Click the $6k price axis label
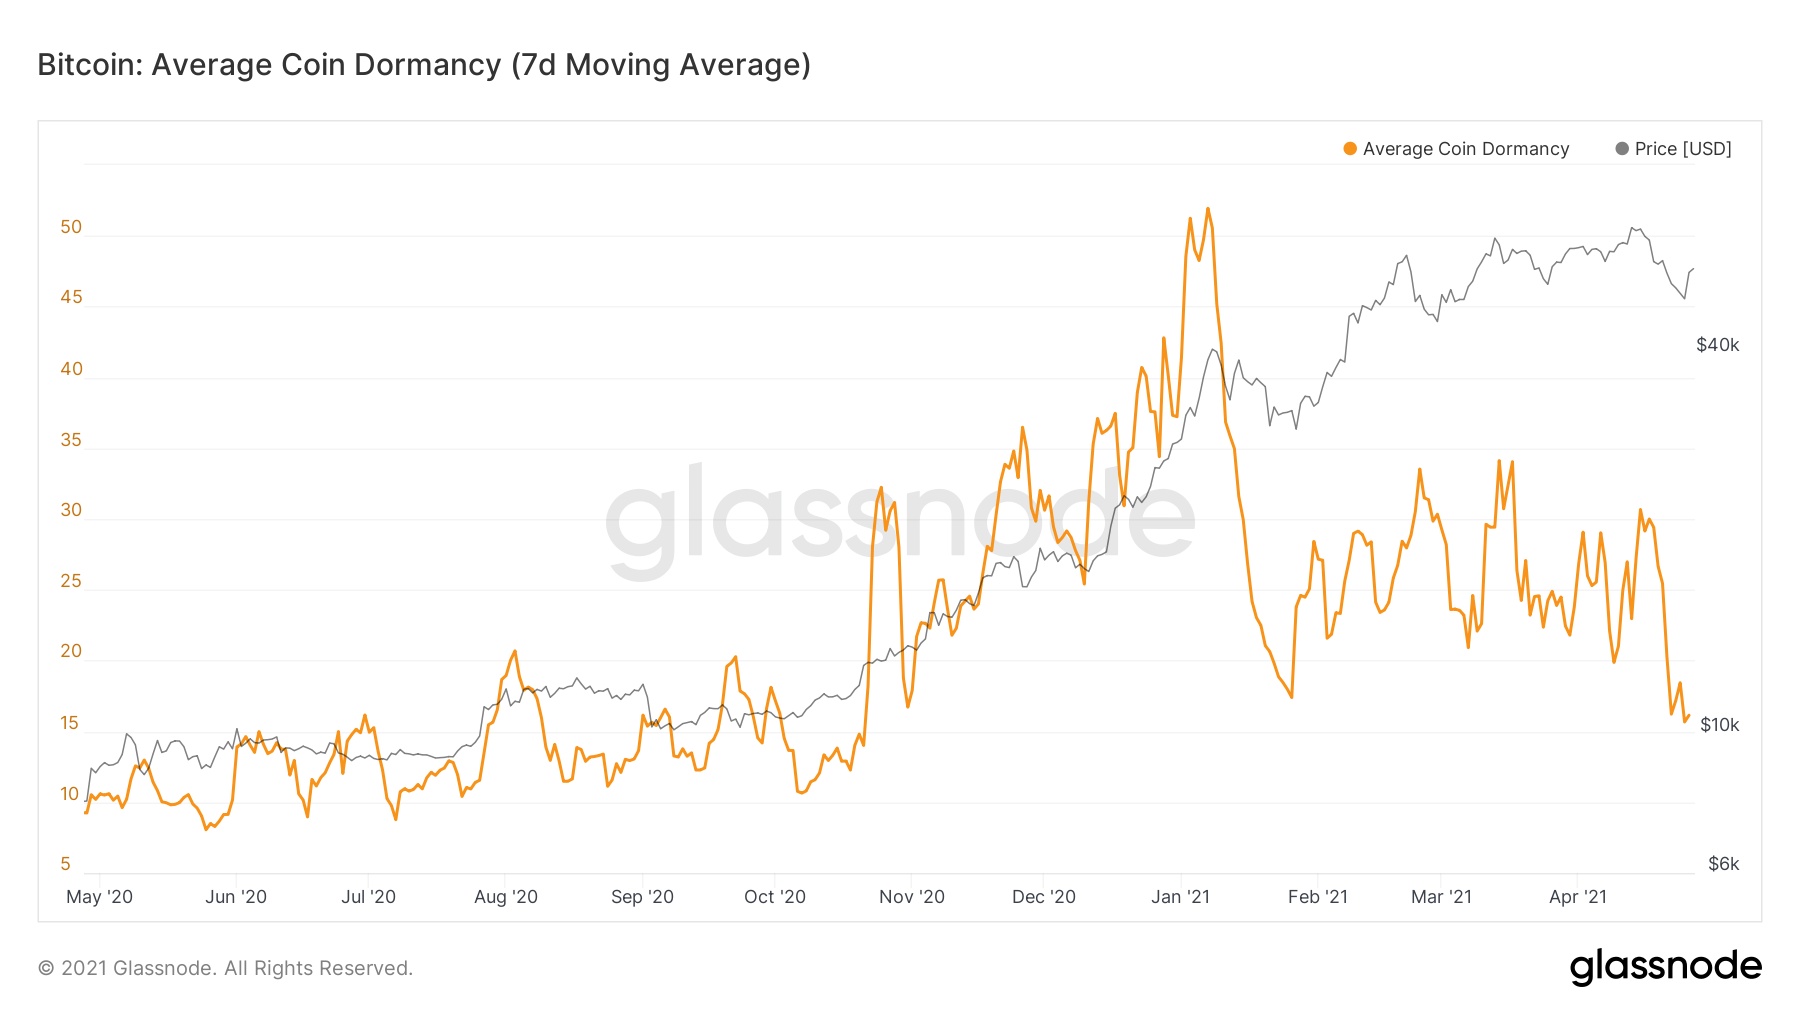The height and width of the screenshot is (1013, 1800). coord(1724,864)
